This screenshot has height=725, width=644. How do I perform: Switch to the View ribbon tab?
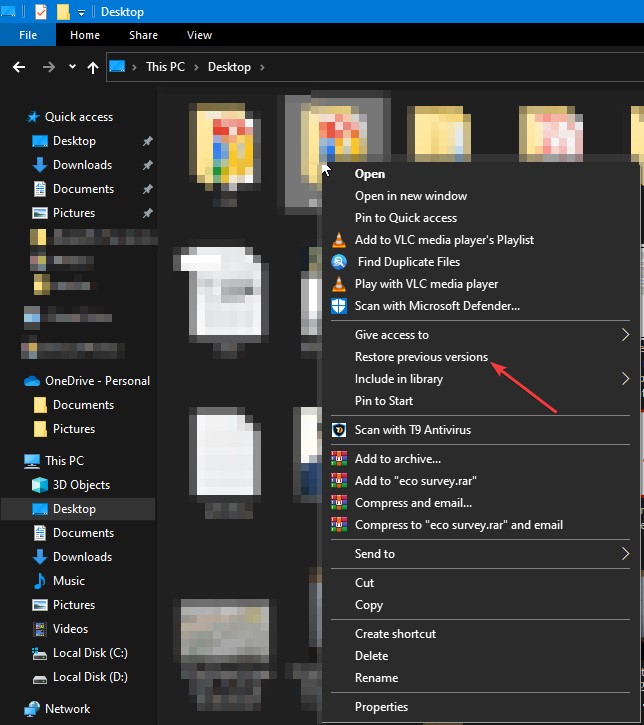tap(199, 35)
